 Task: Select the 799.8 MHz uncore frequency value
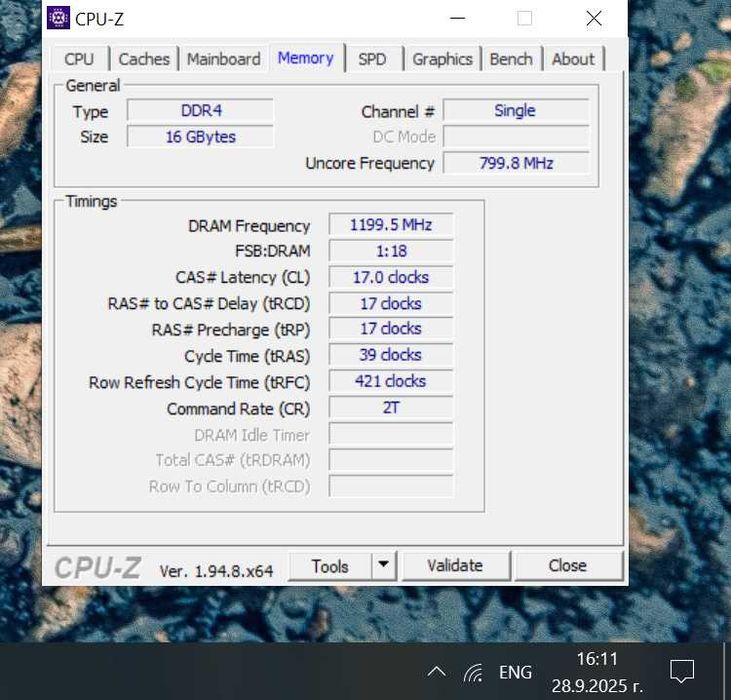[x=516, y=163]
